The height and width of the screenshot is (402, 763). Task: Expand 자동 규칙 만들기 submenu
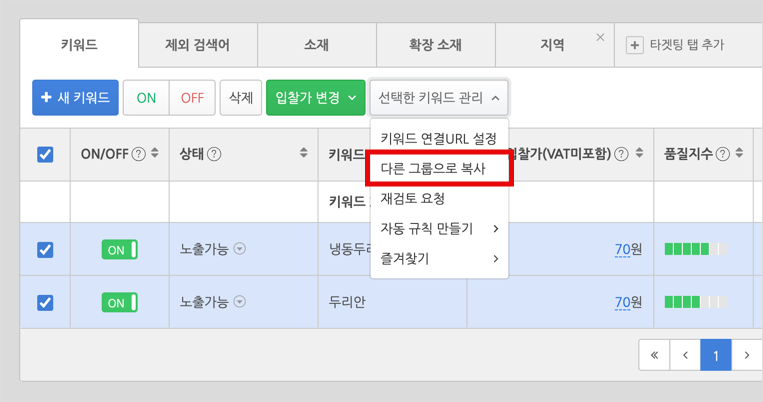click(x=439, y=229)
